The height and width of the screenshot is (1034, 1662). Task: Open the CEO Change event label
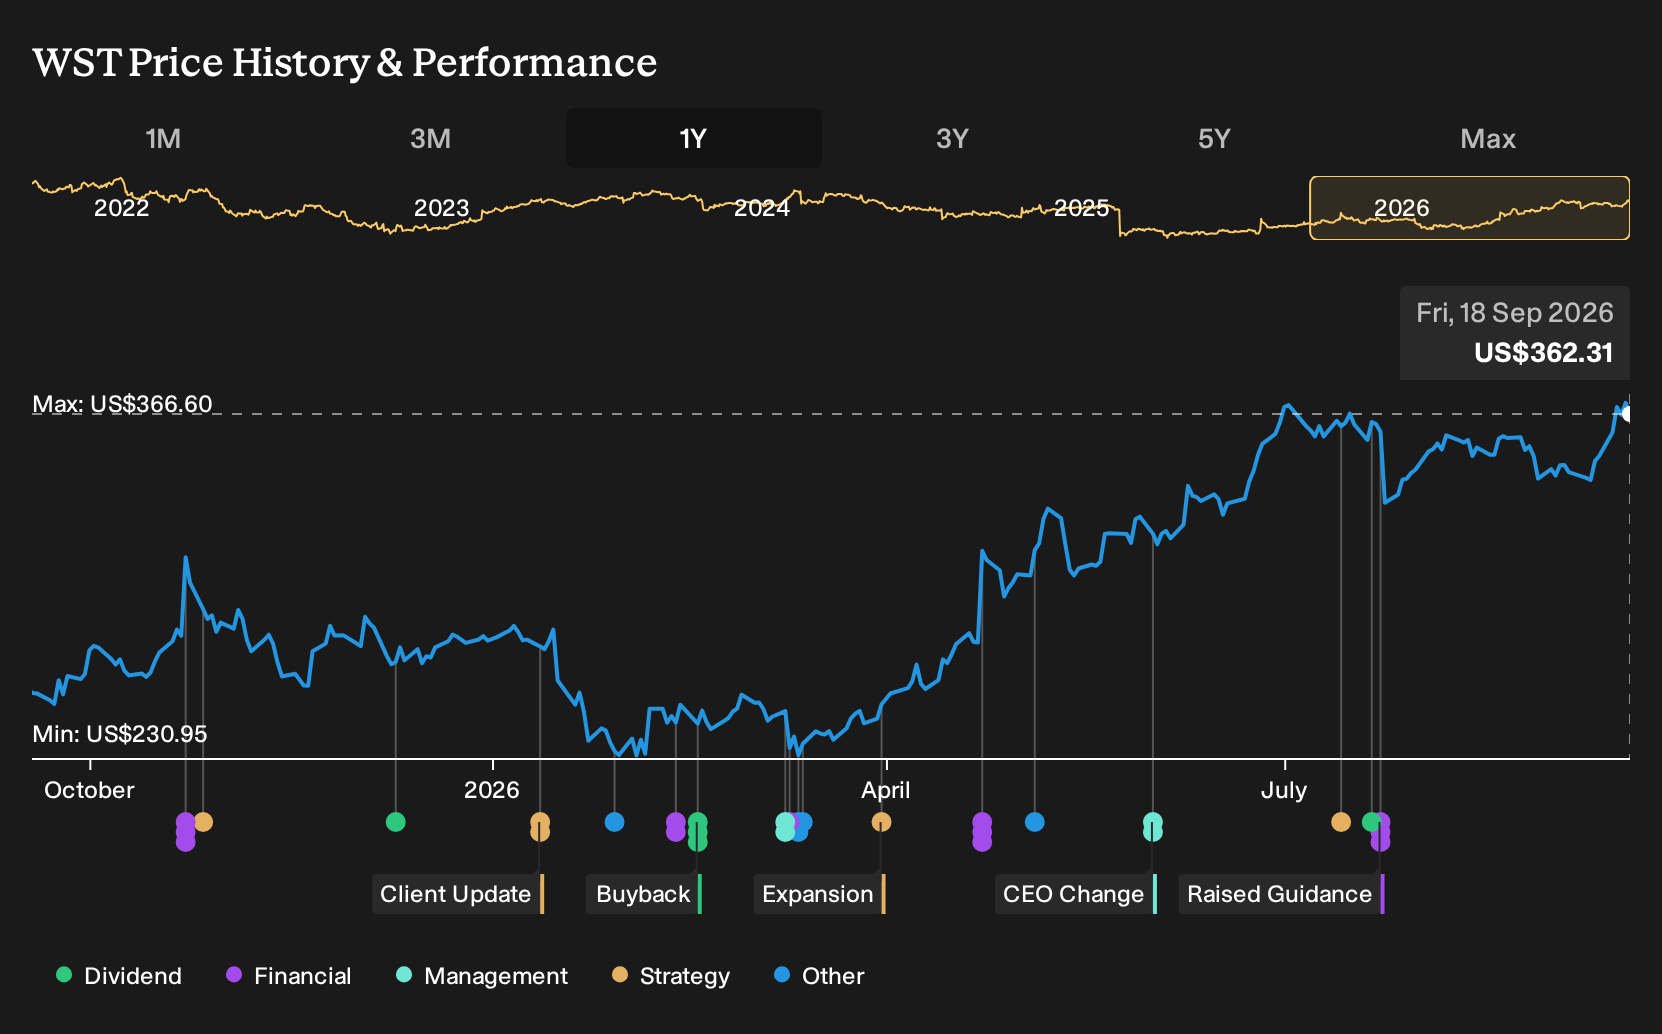pos(1076,894)
